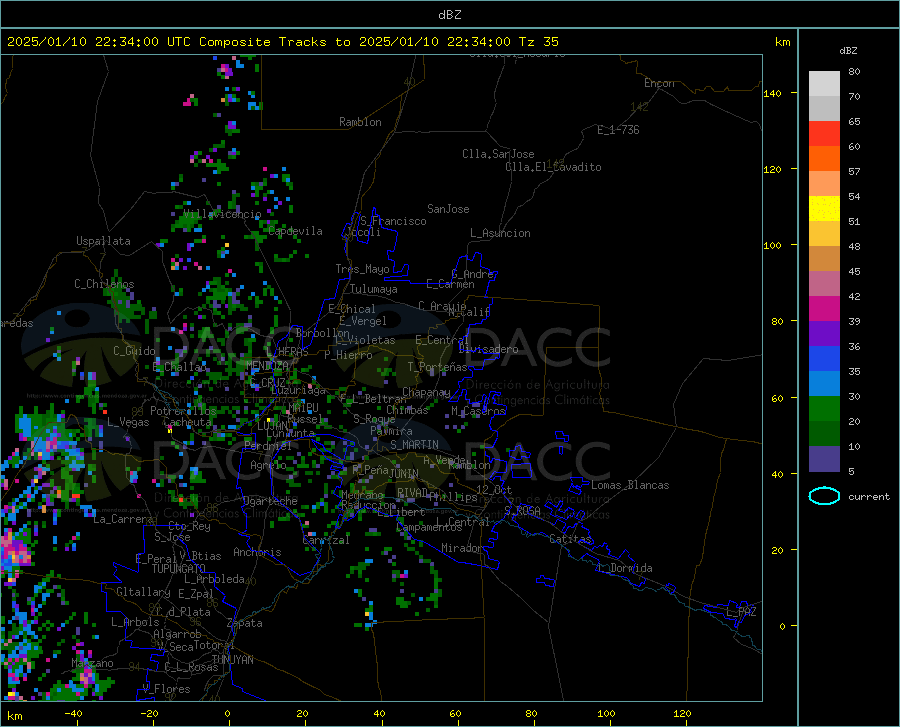Click the yellow 54 dBZ legend swatch

pyautogui.click(x=824, y=208)
